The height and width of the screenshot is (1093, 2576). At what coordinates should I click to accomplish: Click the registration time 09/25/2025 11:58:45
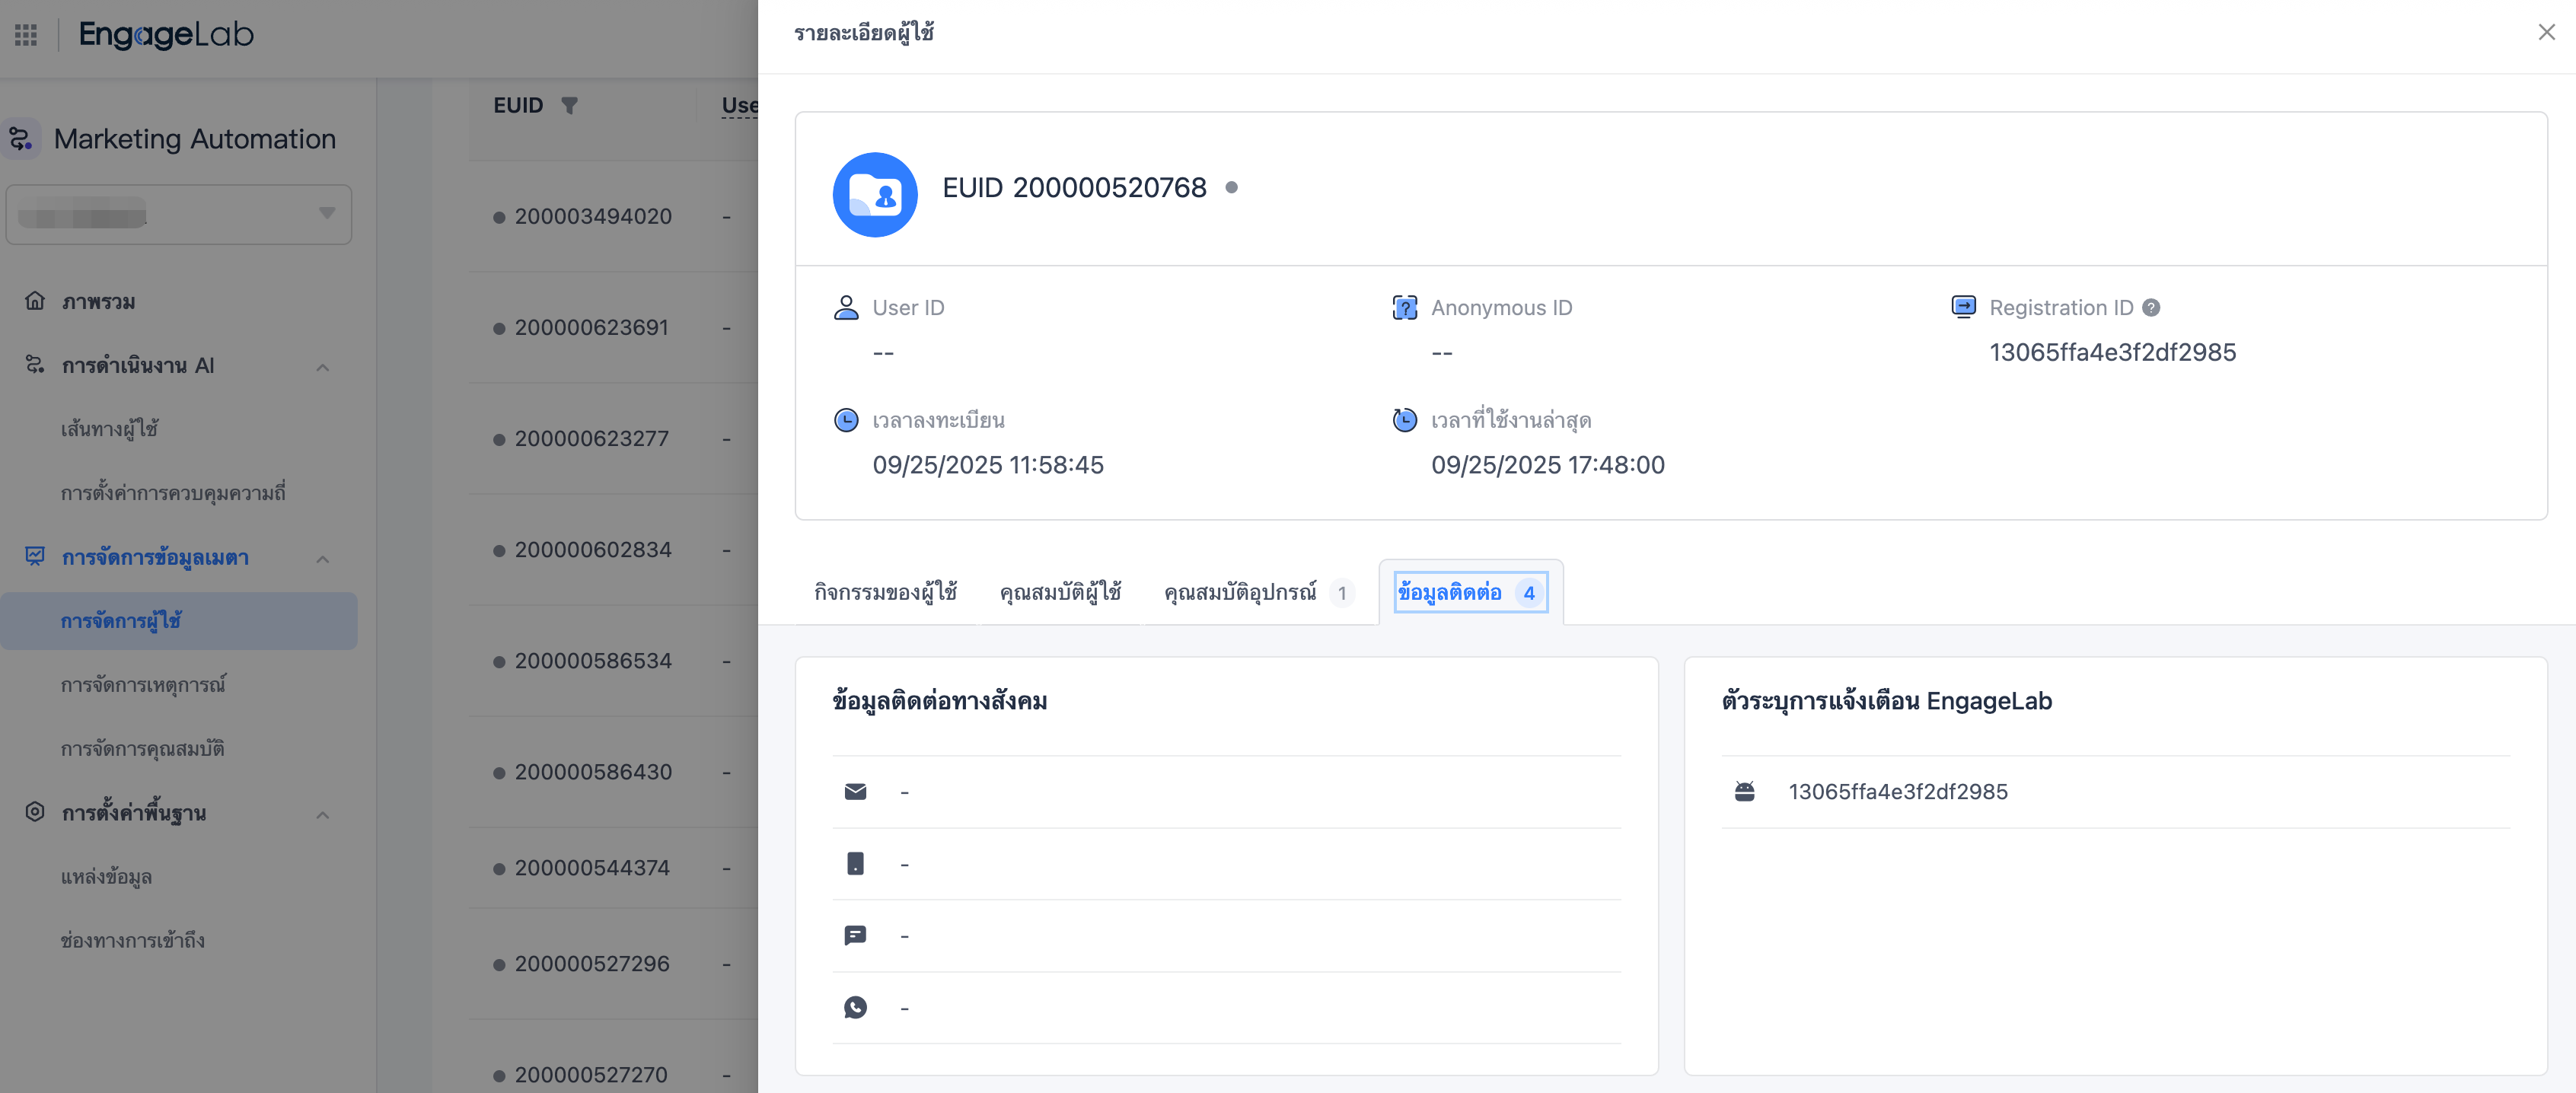(x=988, y=465)
